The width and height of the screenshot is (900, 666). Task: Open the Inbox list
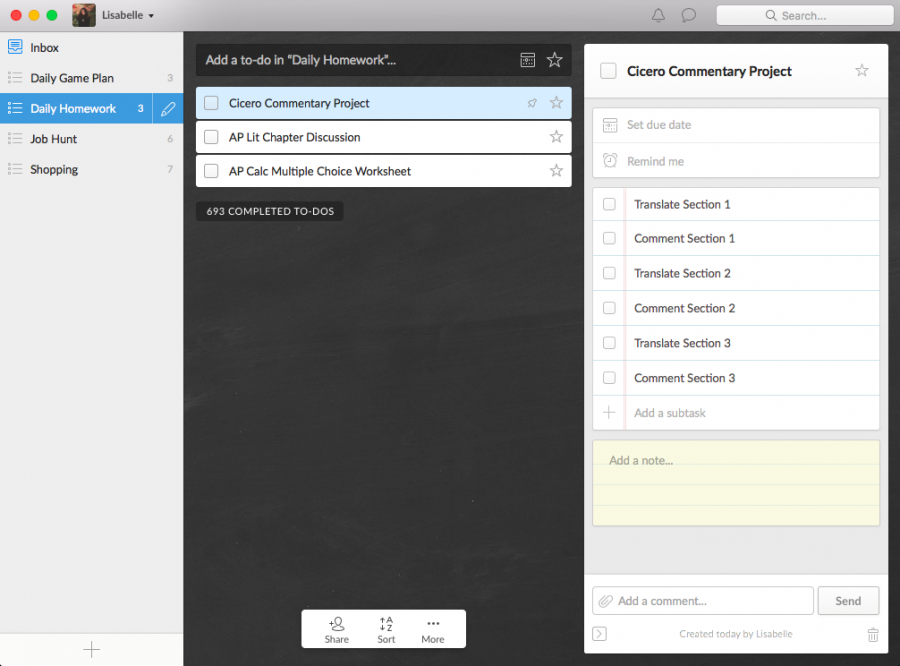[x=91, y=48]
